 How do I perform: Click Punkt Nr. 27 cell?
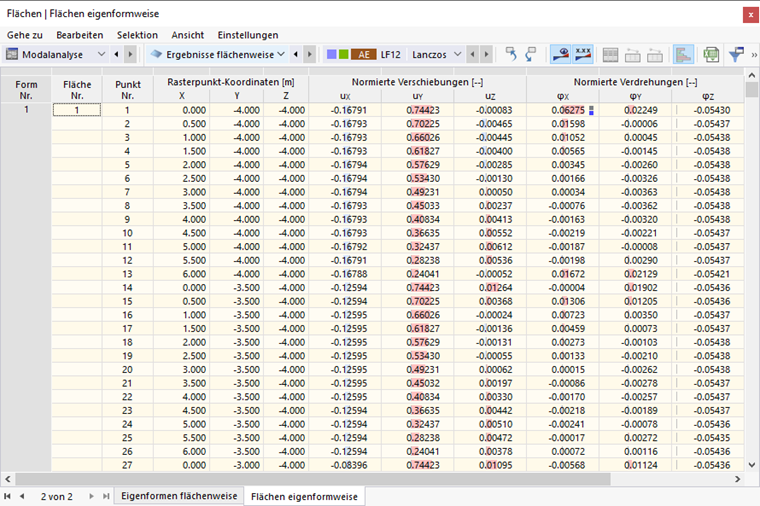[127, 465]
